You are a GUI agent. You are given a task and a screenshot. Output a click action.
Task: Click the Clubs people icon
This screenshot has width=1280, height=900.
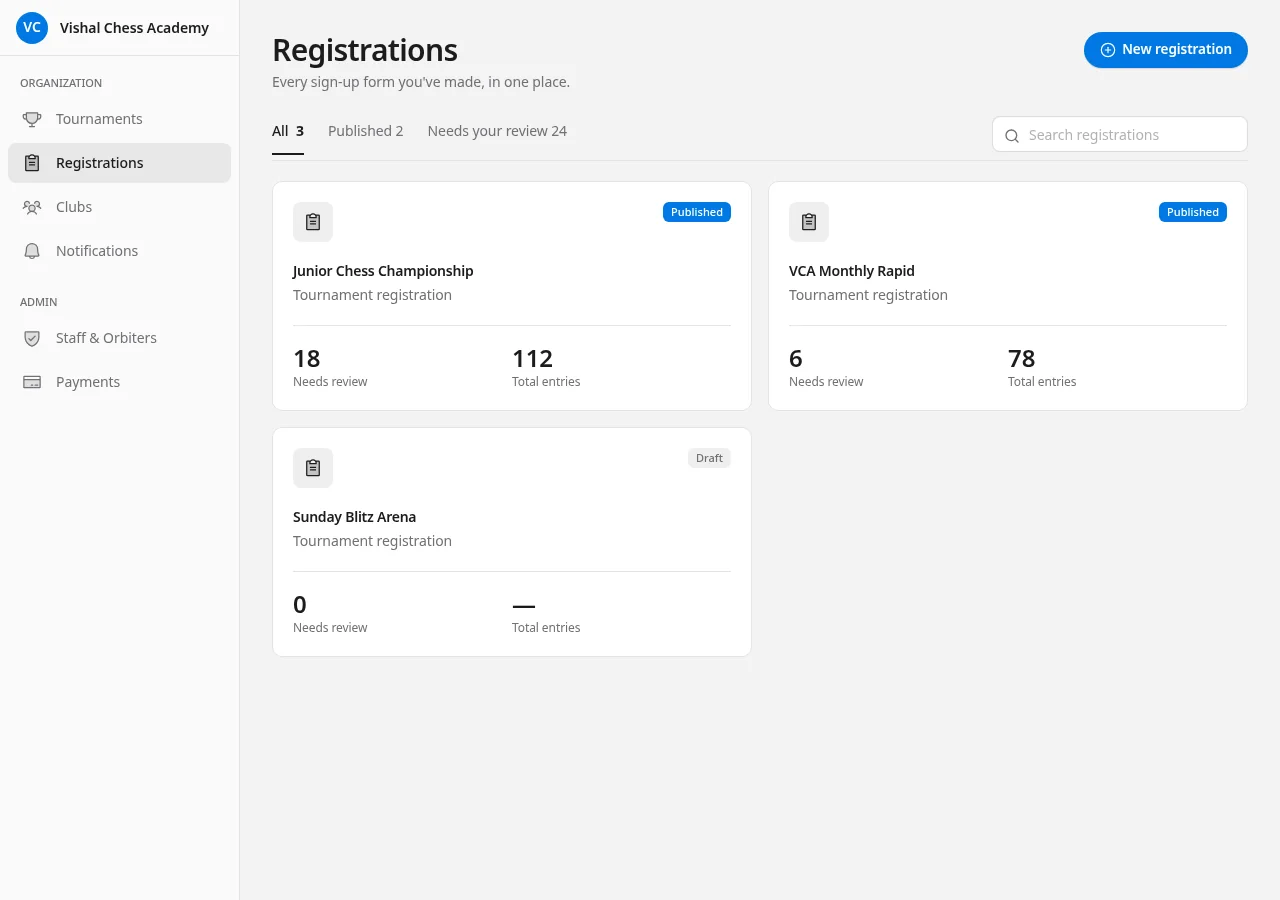(32, 207)
